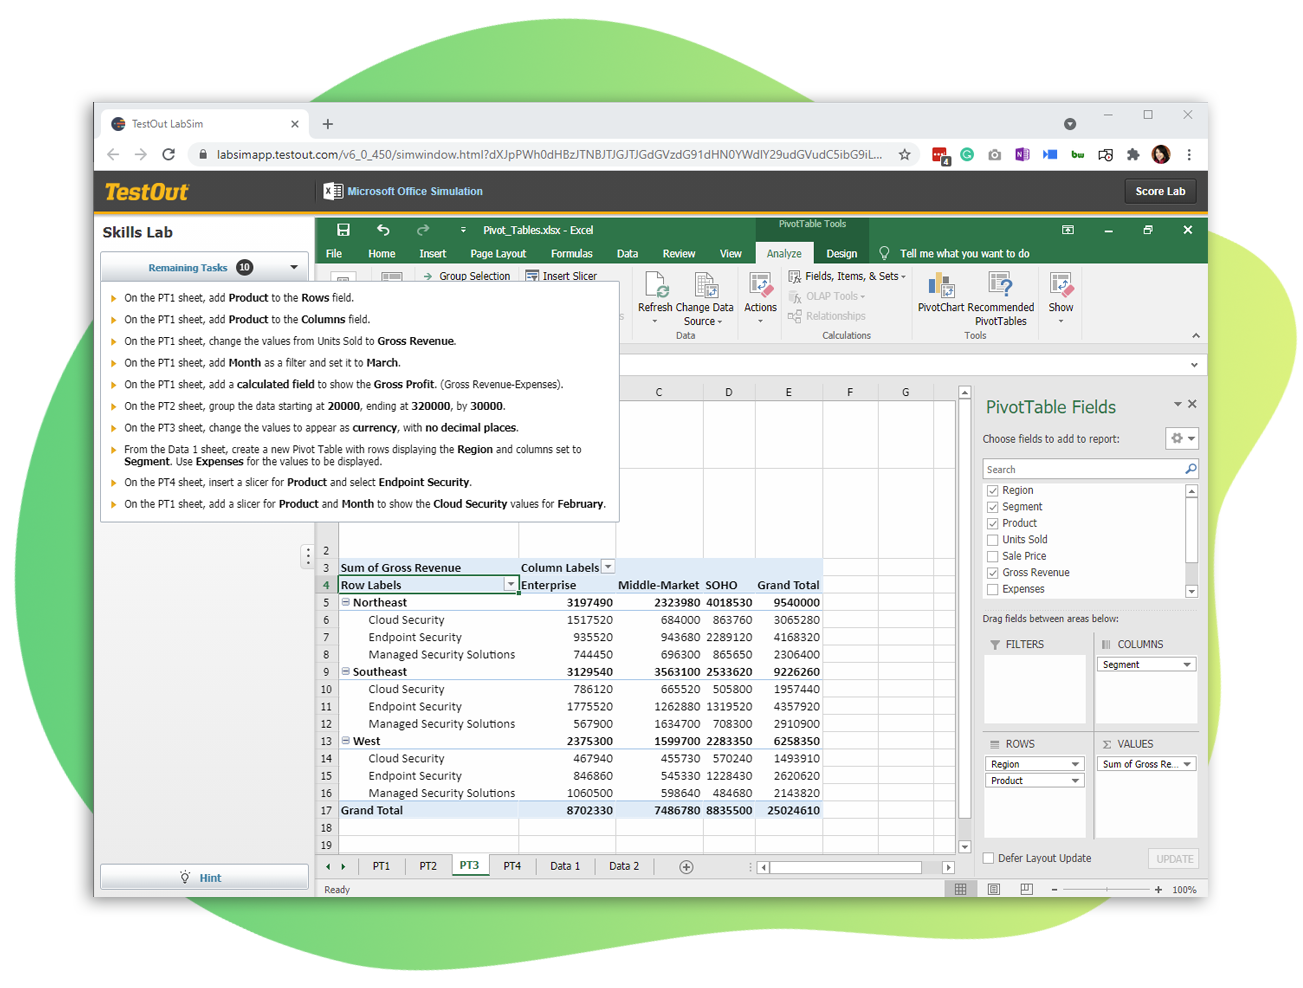Click the add new sheet plus icon

coord(686,867)
